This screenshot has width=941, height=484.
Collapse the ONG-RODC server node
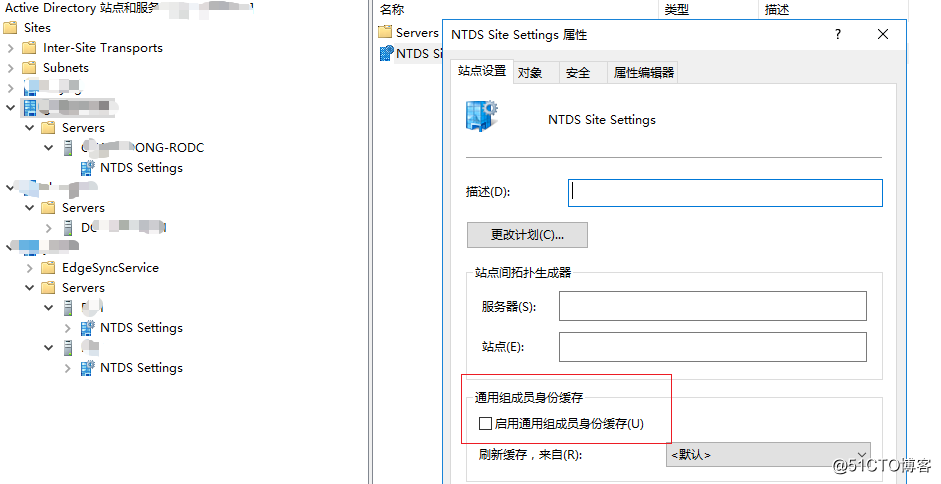click(49, 148)
